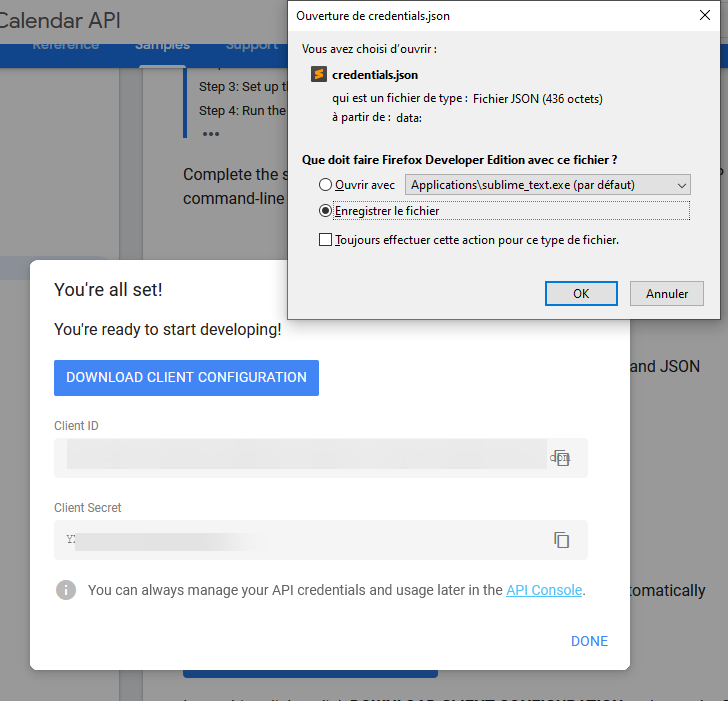Expand the three-dots more contents item
The image size is (728, 701).
[x=211, y=134]
